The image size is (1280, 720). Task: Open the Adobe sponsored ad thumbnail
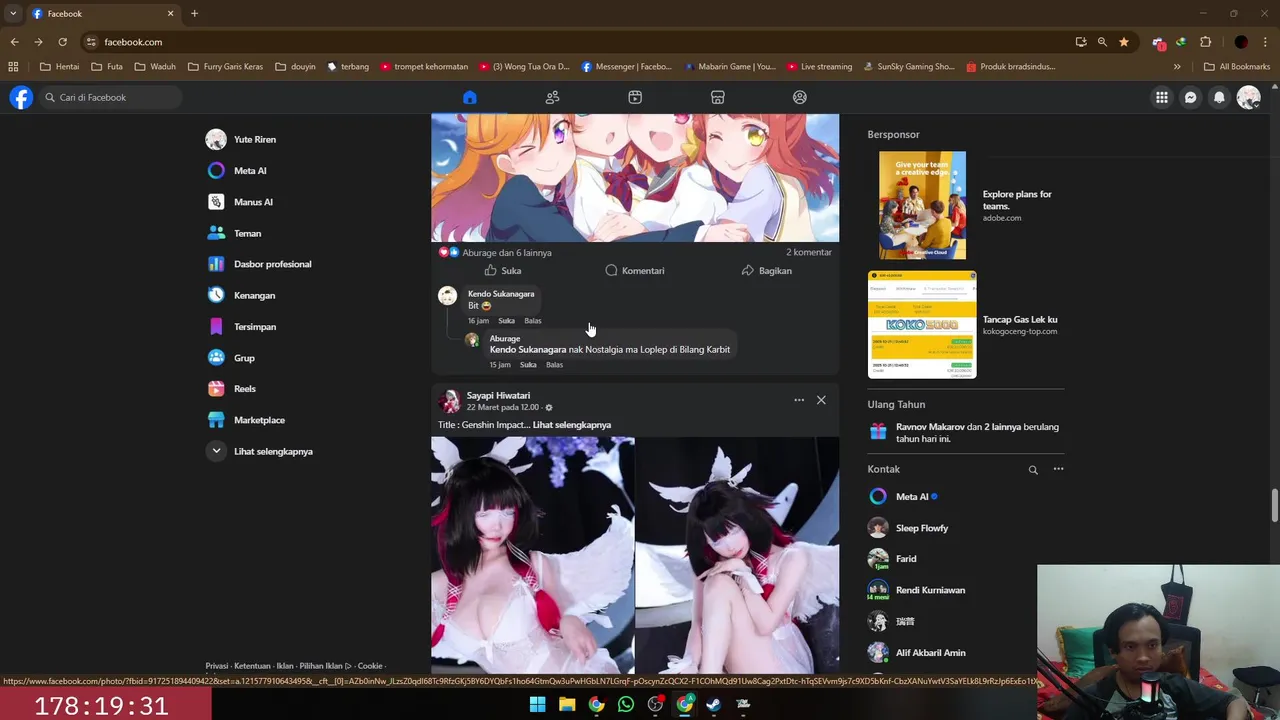pos(922,205)
